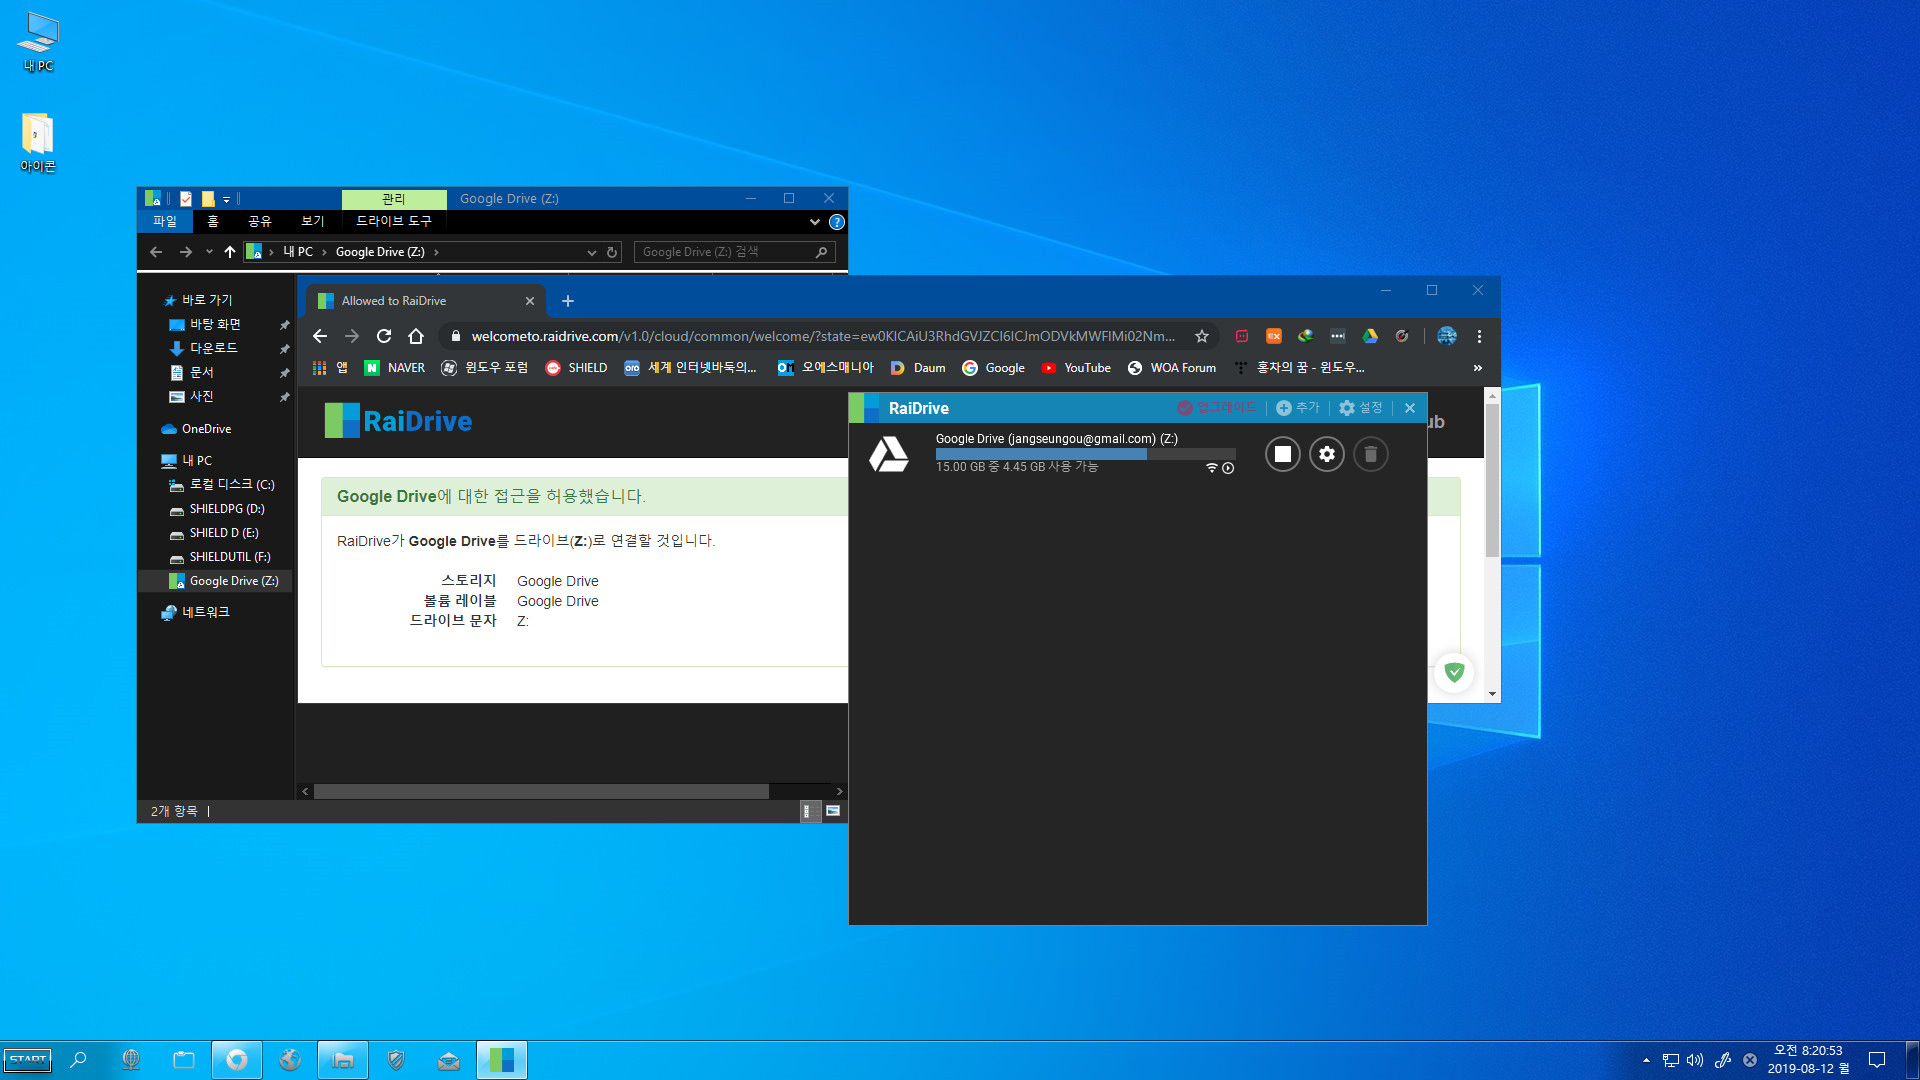
Task: Open the START button on the taskbar
Action: [28, 1060]
